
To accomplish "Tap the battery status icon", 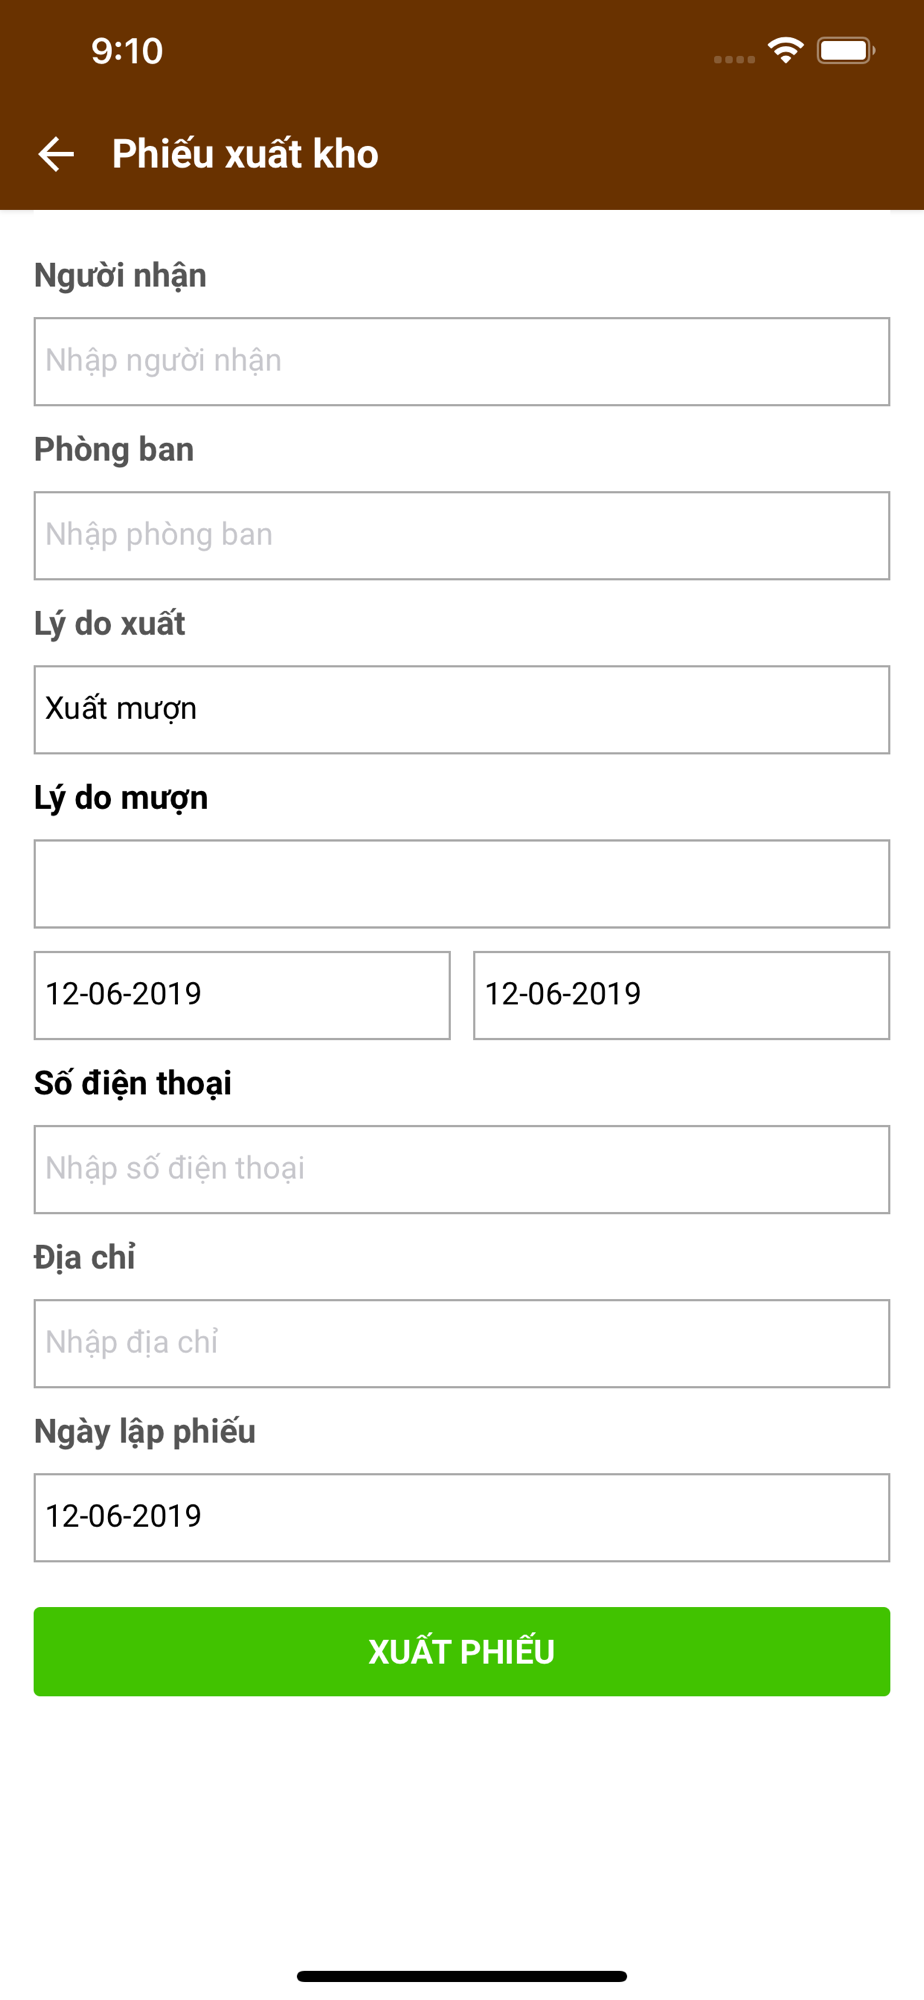I will [845, 50].
